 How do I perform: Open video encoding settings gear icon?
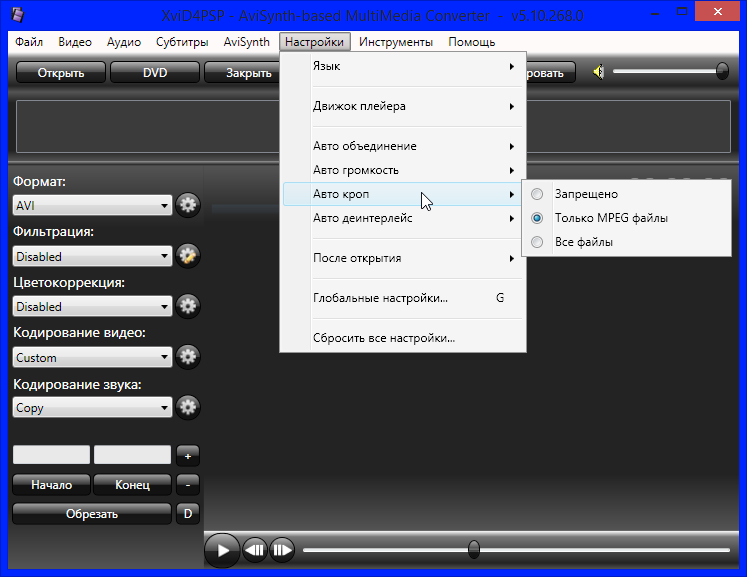click(188, 357)
